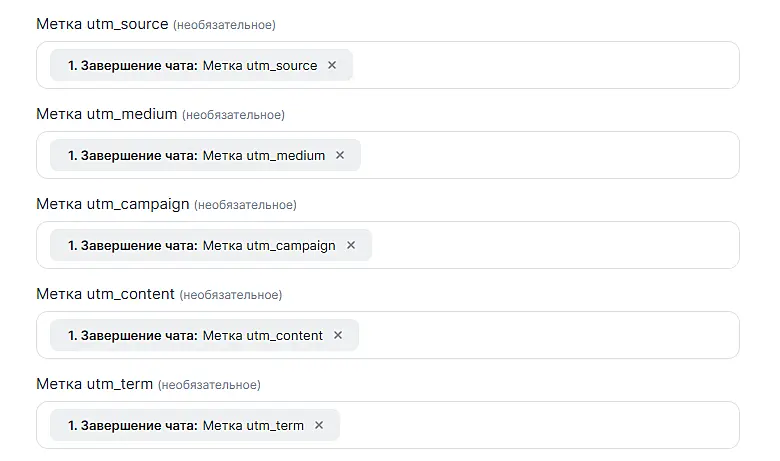Click the 'Завершение чата: Метка utm_campaign' chip

201,245
